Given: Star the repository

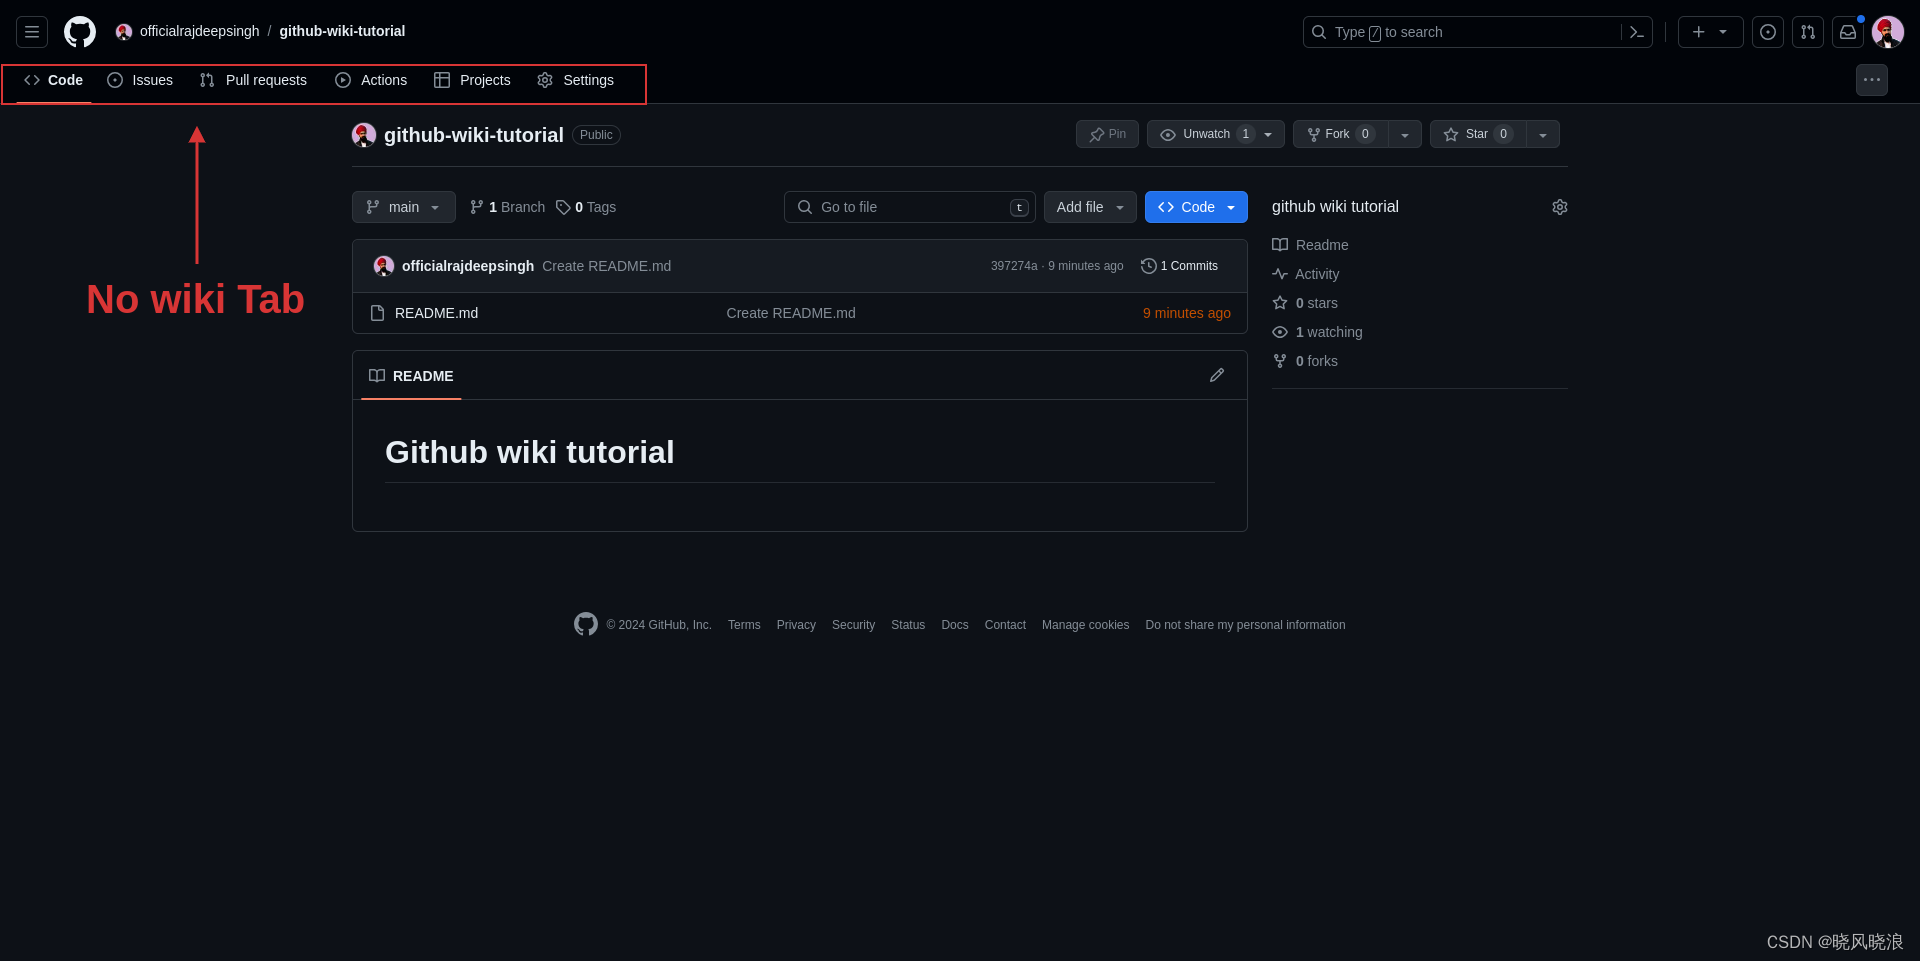Looking at the screenshot, I should [x=1478, y=134].
